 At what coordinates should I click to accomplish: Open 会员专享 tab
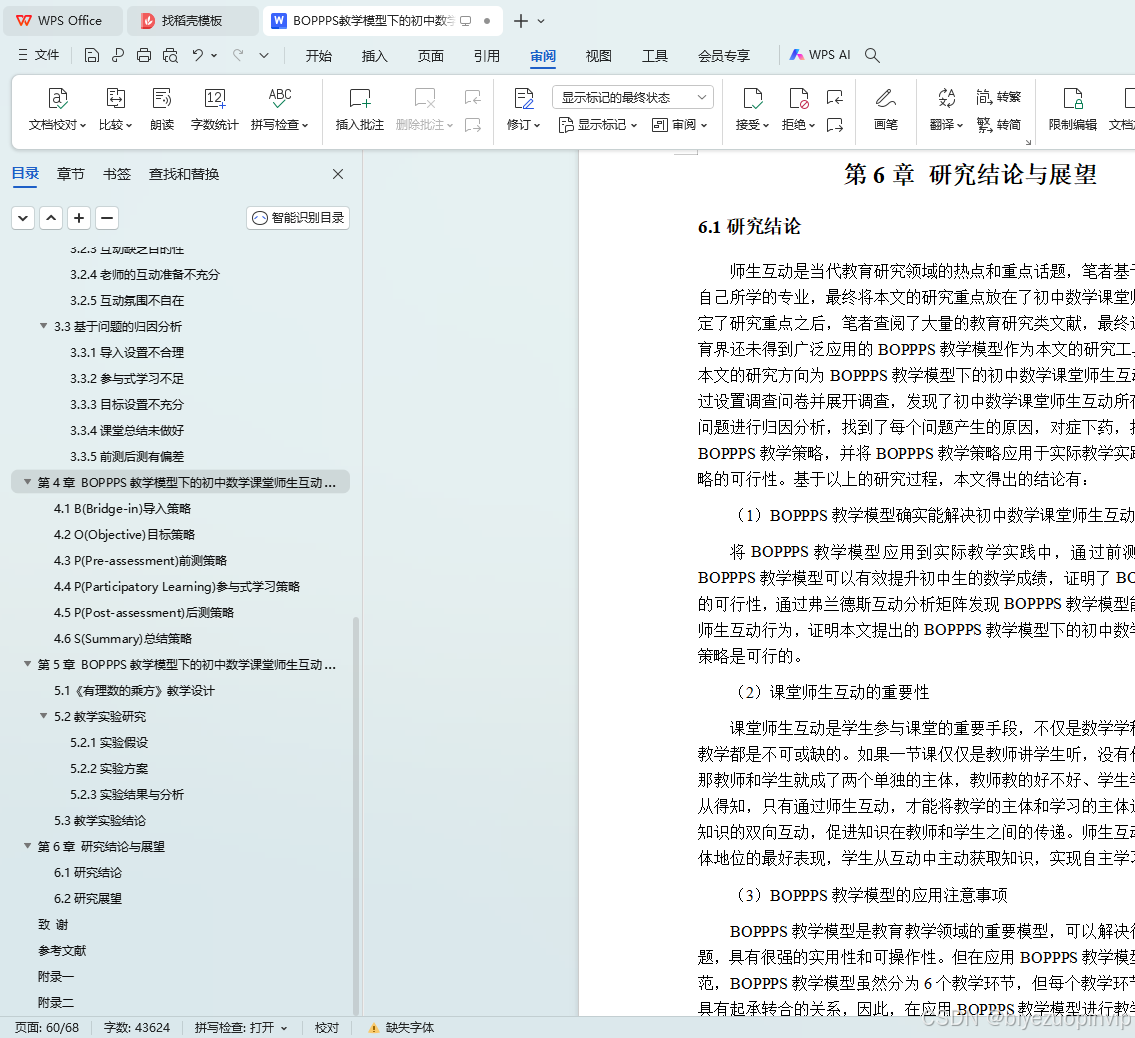(724, 56)
